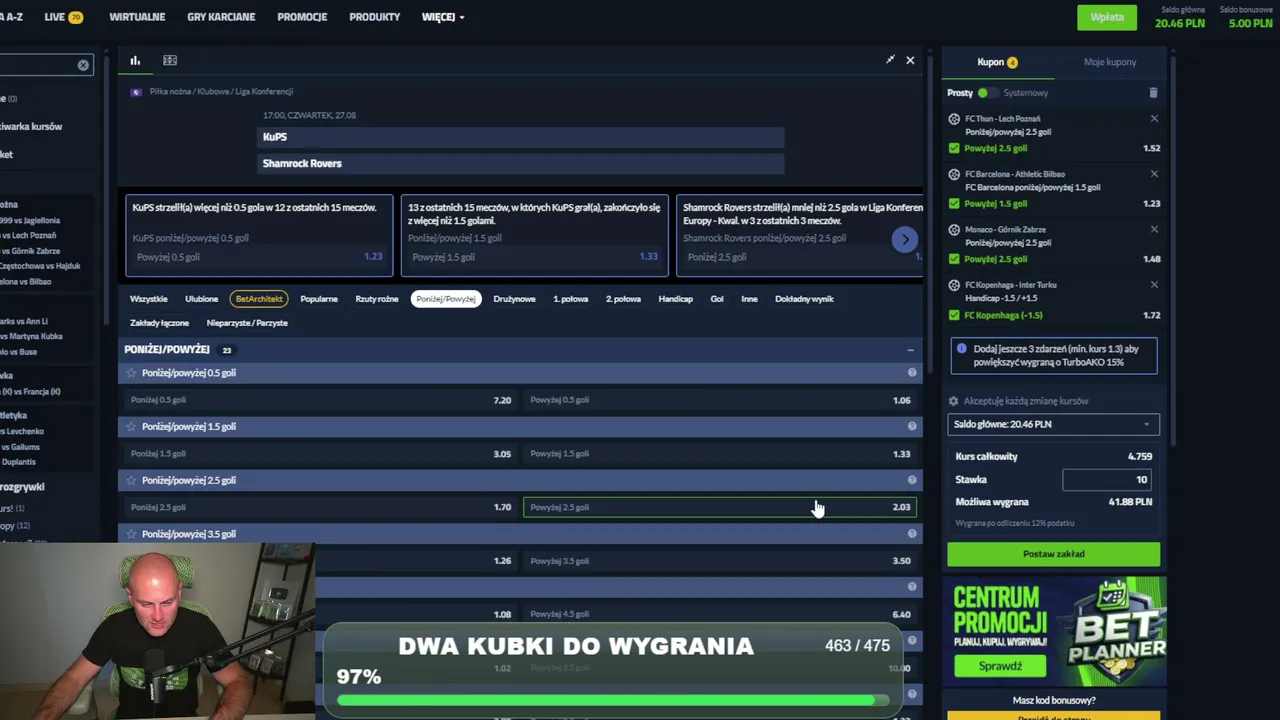1280x720 pixels.
Task: Click the football icon beside FC Barcelona - Athletic Bilbao
Action: [954, 174]
